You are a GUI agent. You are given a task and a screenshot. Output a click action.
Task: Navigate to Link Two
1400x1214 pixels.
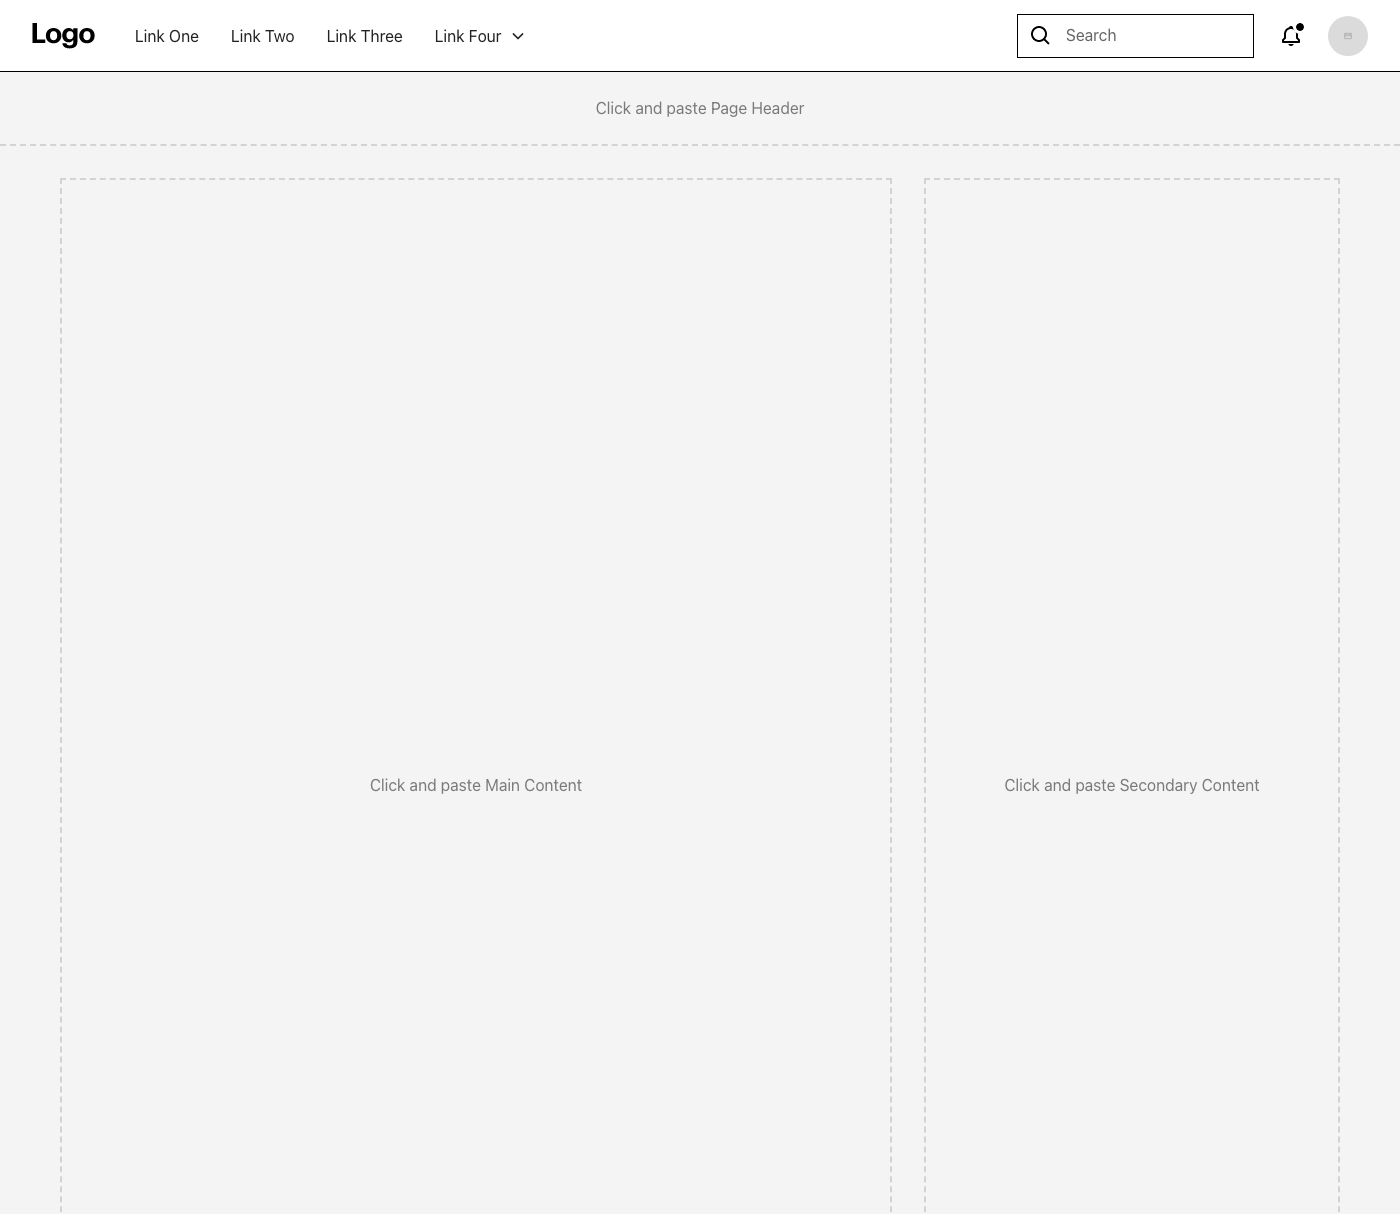[x=262, y=36]
